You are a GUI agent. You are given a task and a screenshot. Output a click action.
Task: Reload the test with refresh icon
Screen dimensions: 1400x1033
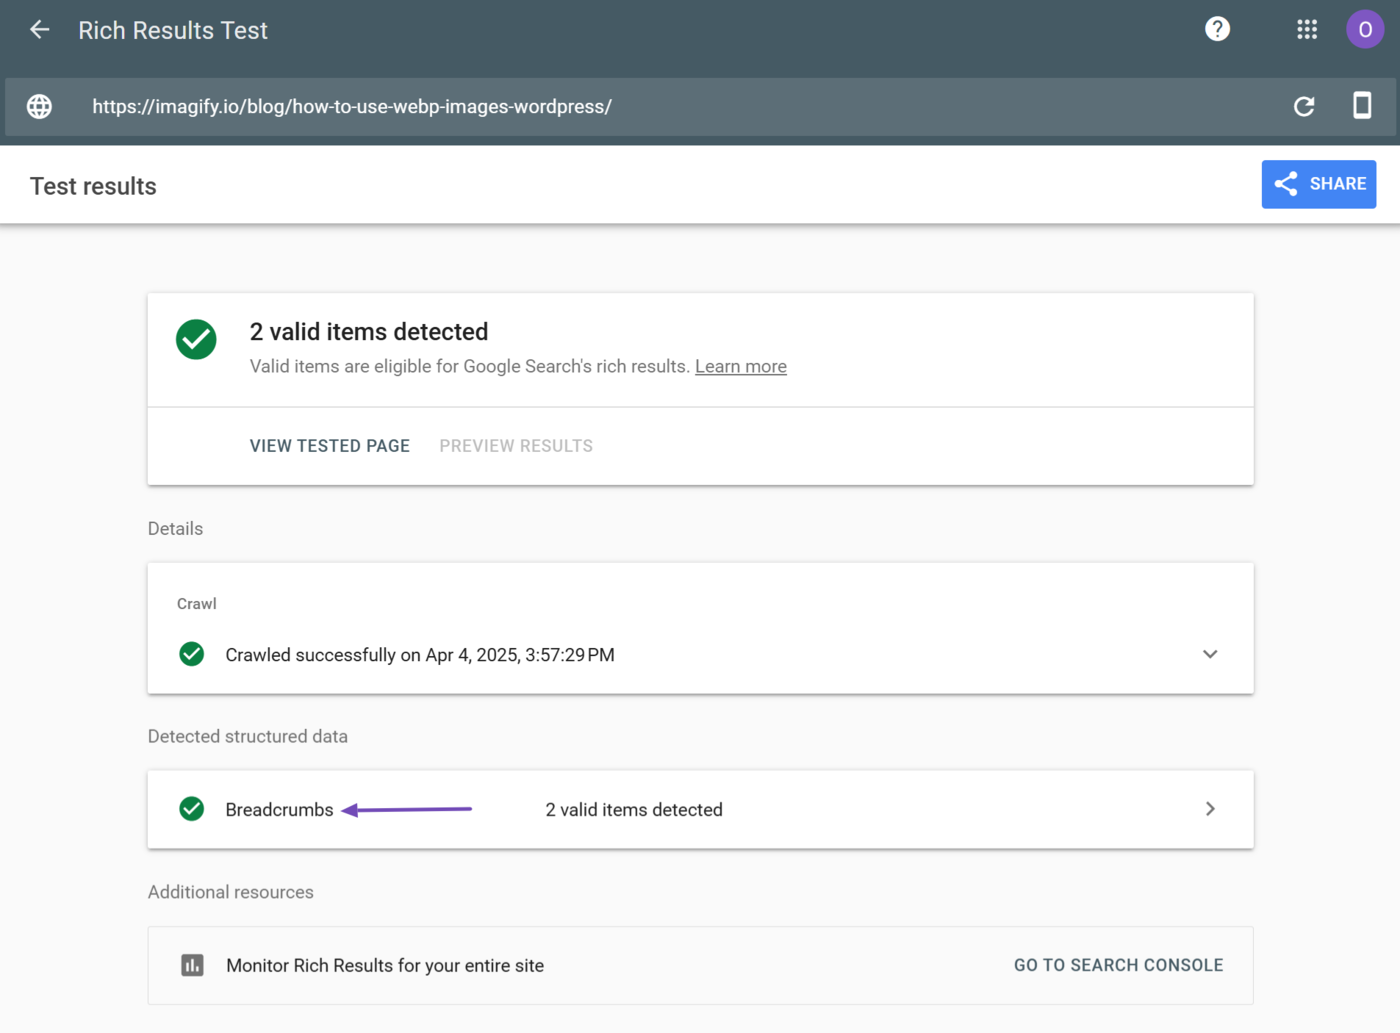tap(1303, 107)
